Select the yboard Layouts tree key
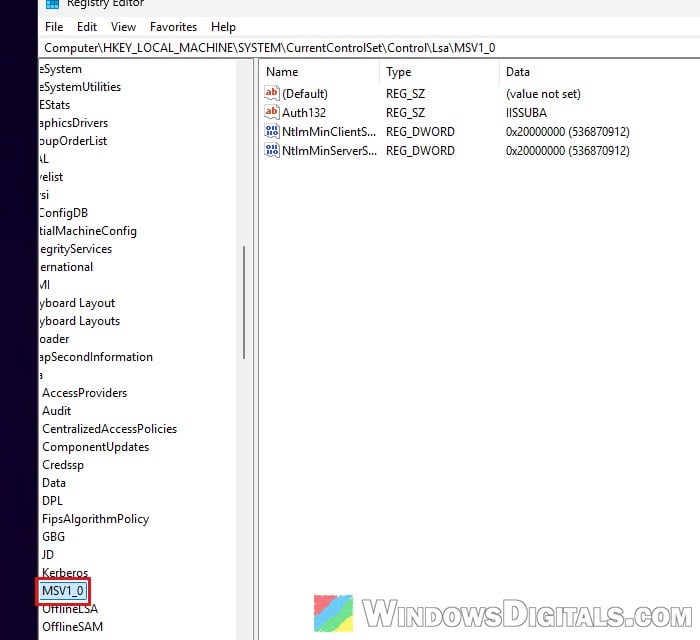Viewport: 700px width, 640px height. click(79, 321)
